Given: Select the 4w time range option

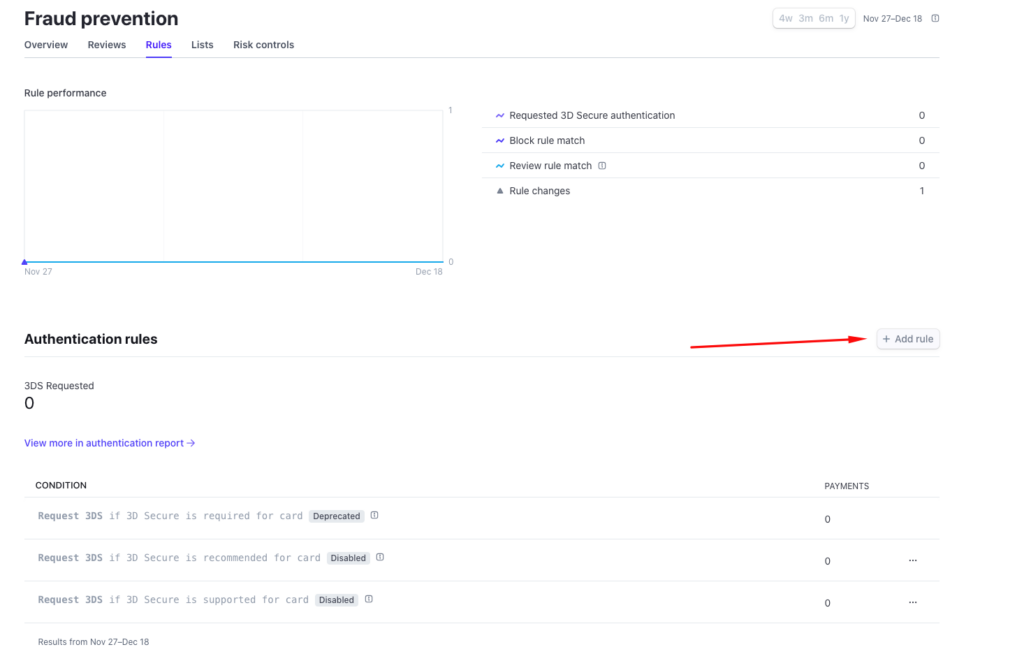Looking at the screenshot, I should pyautogui.click(x=786, y=18).
